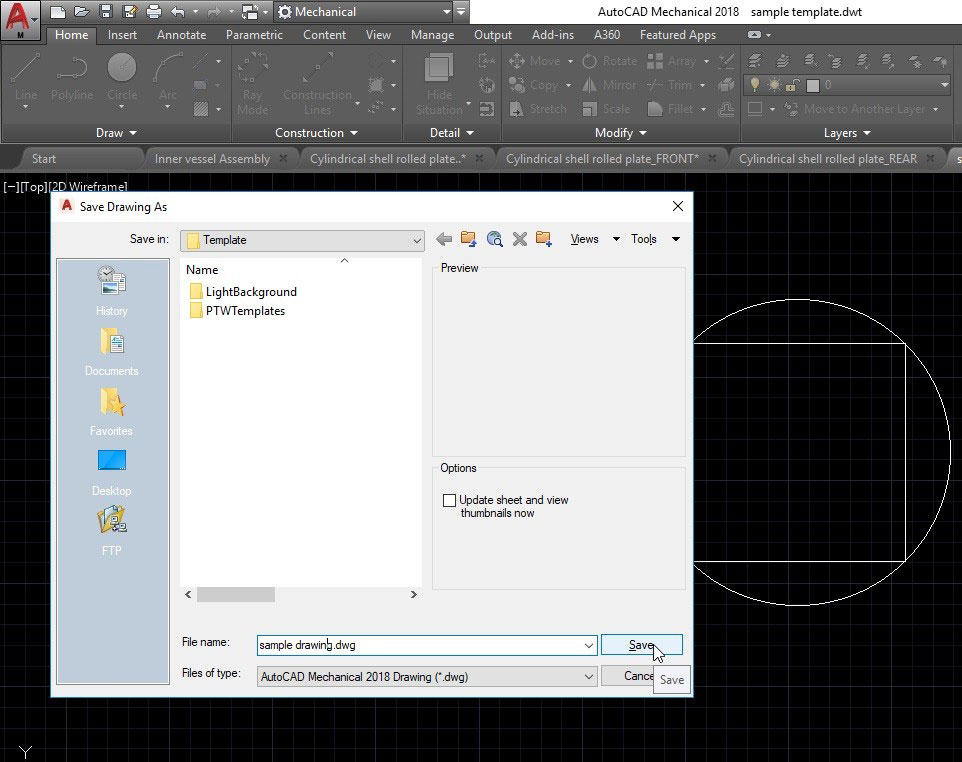Open History in the places sidebar

(111, 290)
